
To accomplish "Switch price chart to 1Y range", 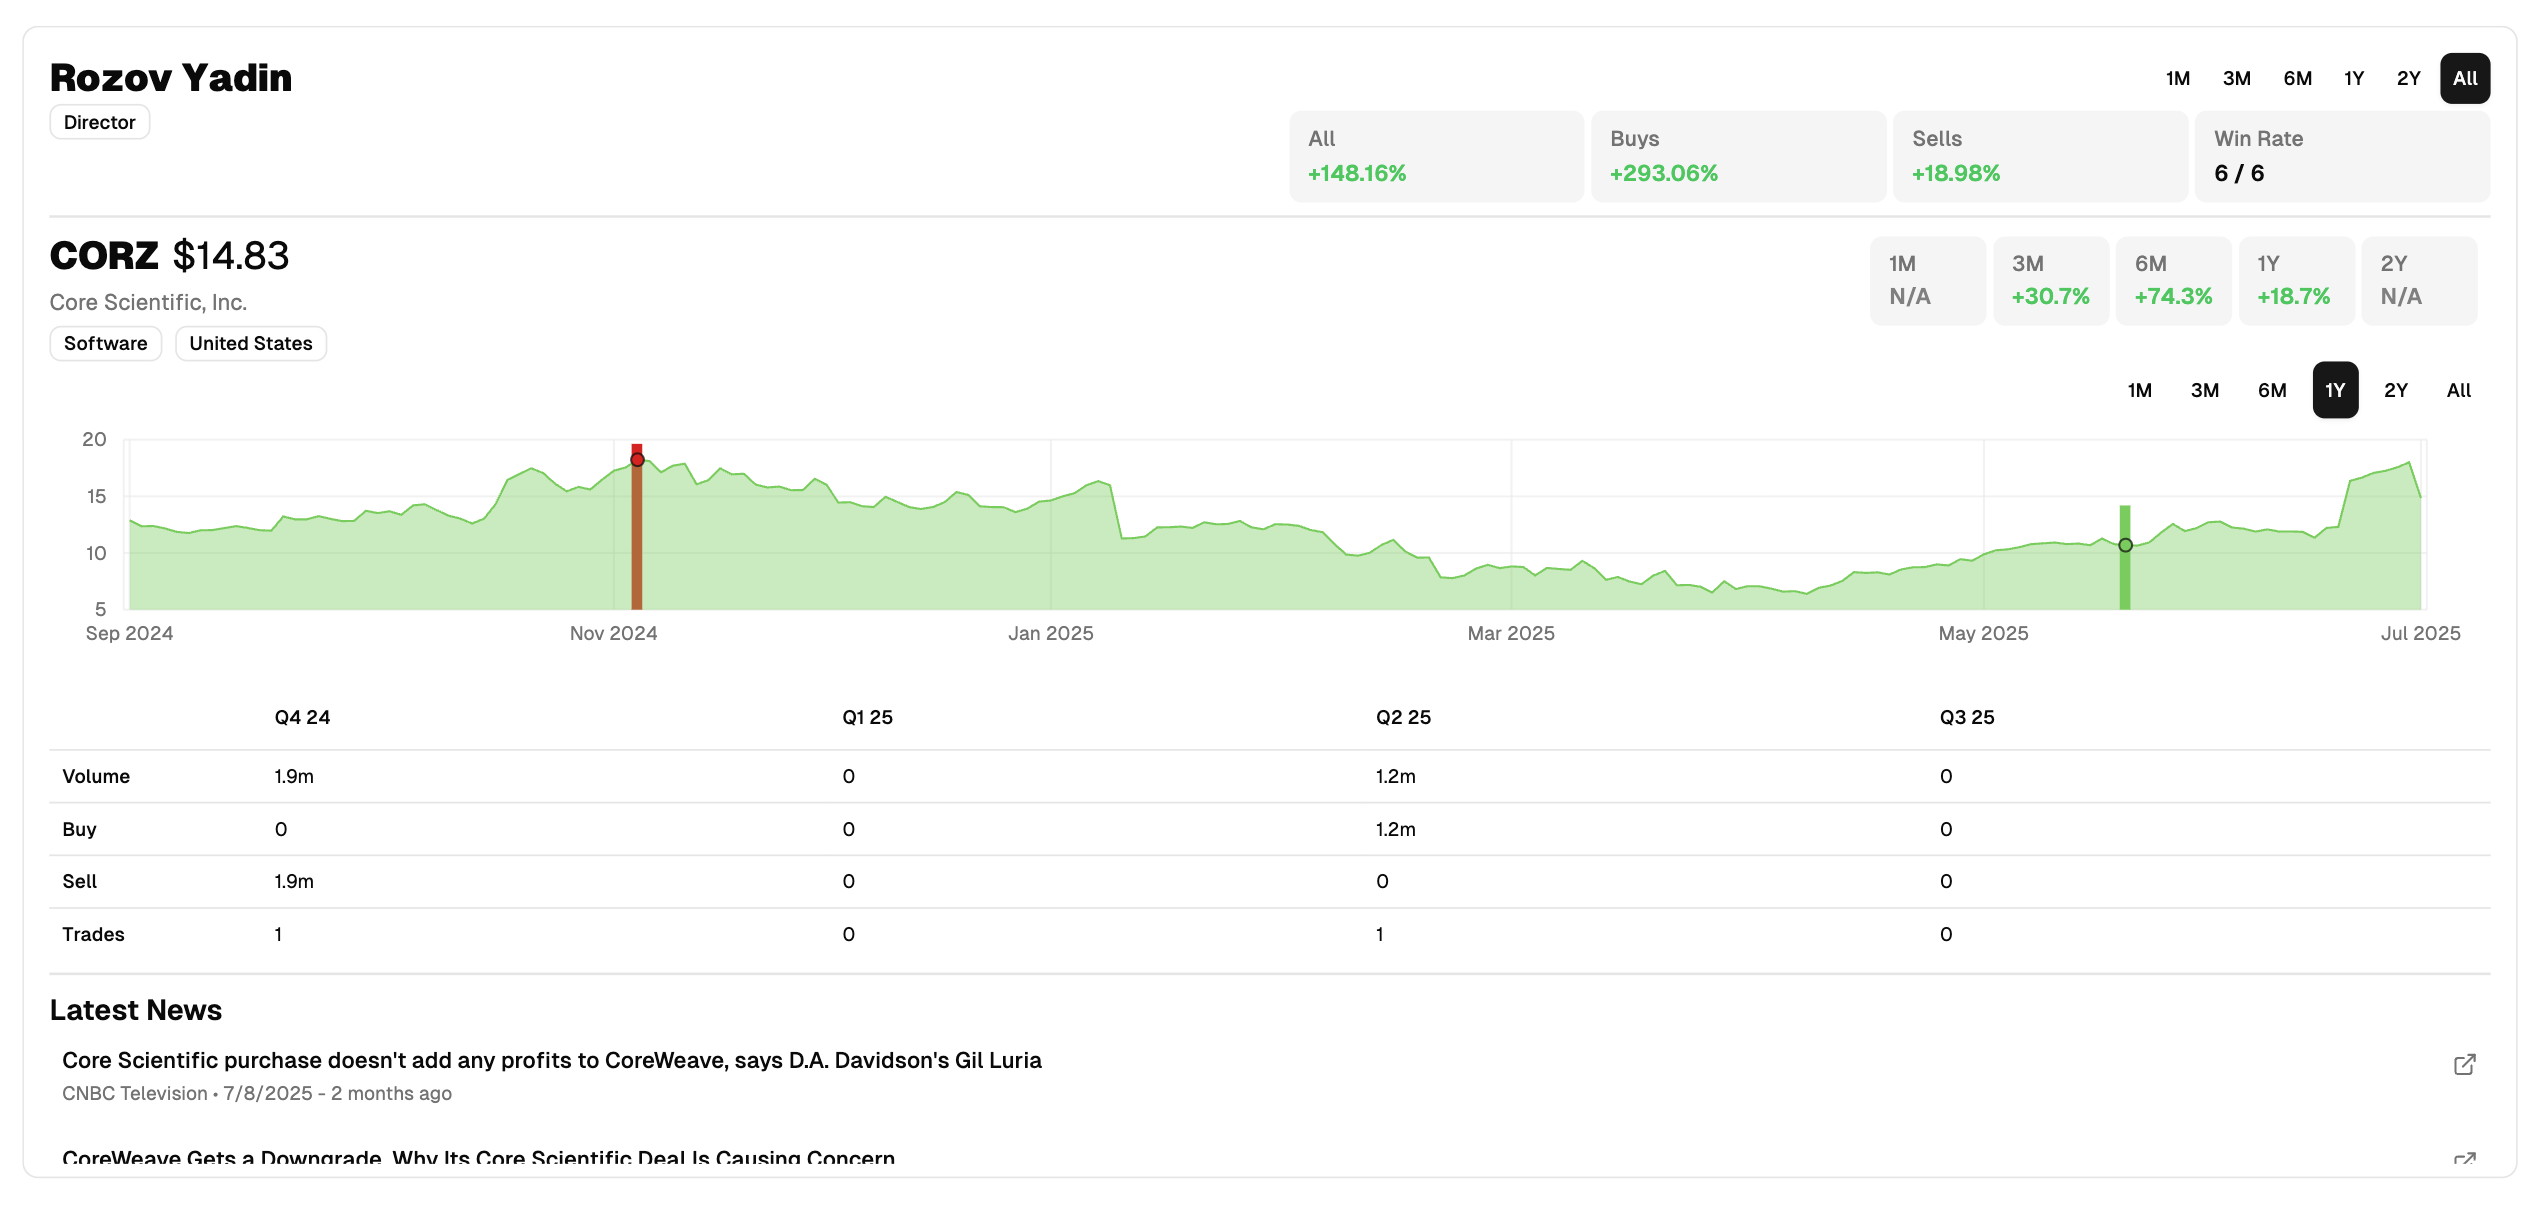I will pyautogui.click(x=2335, y=390).
